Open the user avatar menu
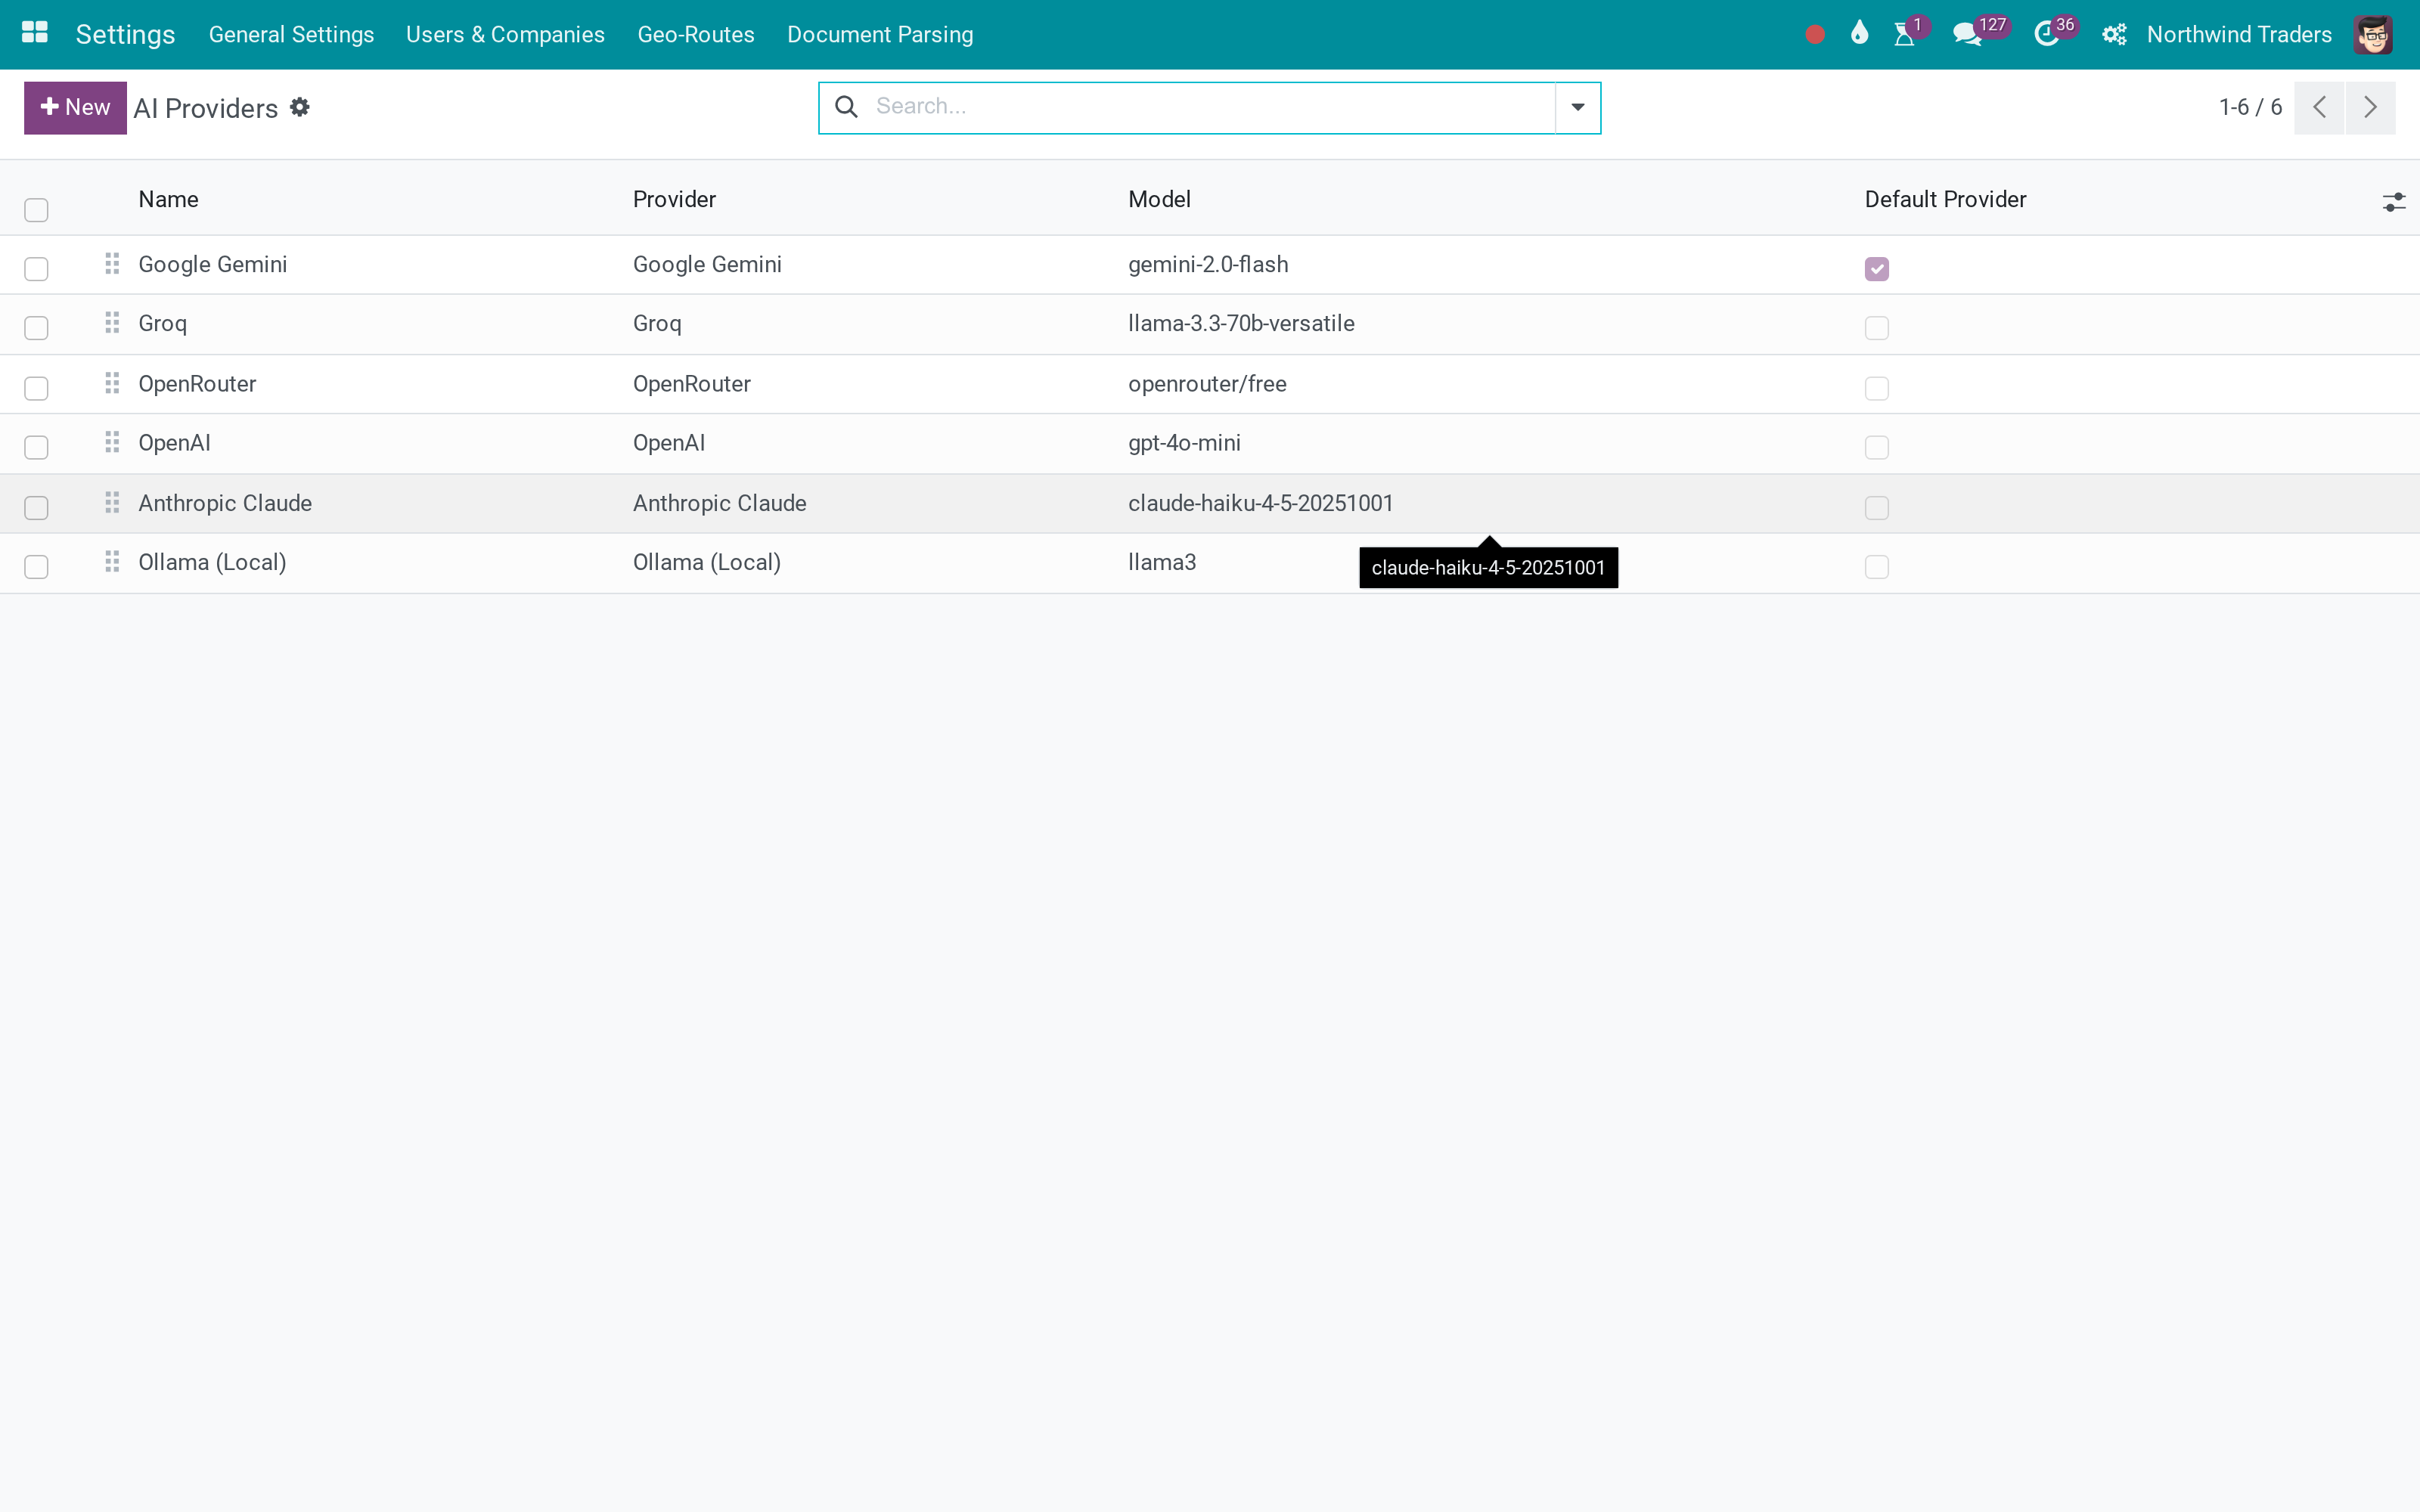This screenshot has width=2420, height=1512. point(2373,35)
